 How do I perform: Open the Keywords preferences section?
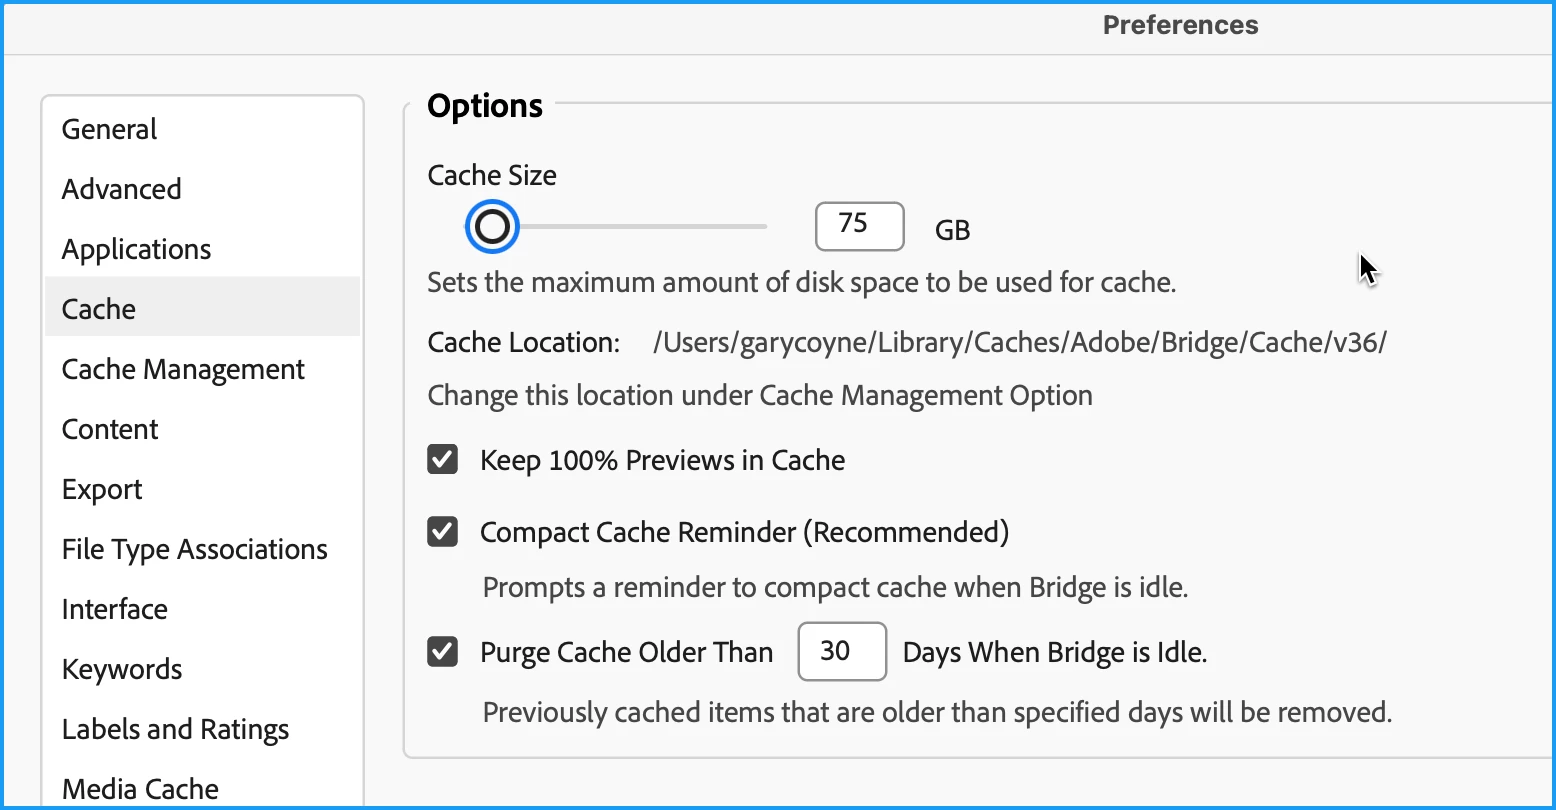pyautogui.click(x=122, y=670)
